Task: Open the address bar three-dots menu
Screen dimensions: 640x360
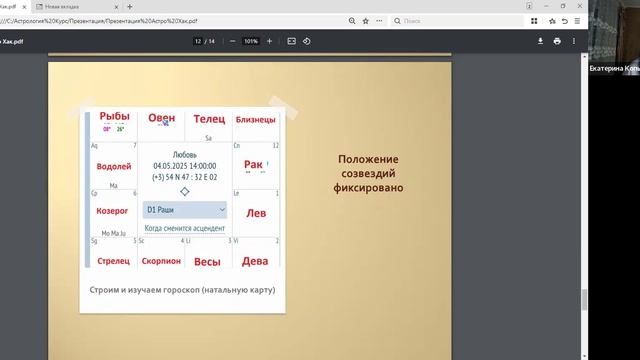Action: click(x=379, y=21)
